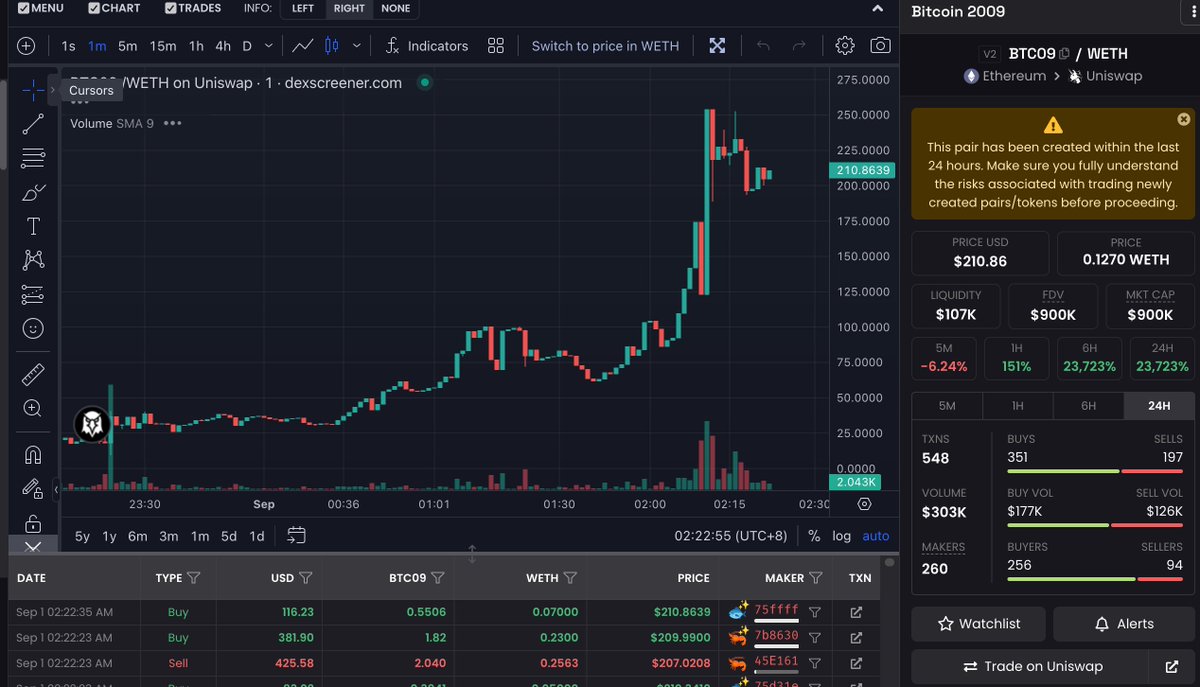
Task: Copy the BTC09 token address
Action: pos(1064,54)
